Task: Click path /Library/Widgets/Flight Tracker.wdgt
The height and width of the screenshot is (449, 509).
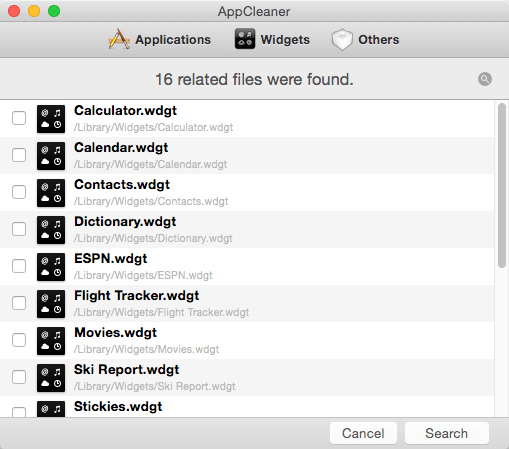Action: [161, 312]
